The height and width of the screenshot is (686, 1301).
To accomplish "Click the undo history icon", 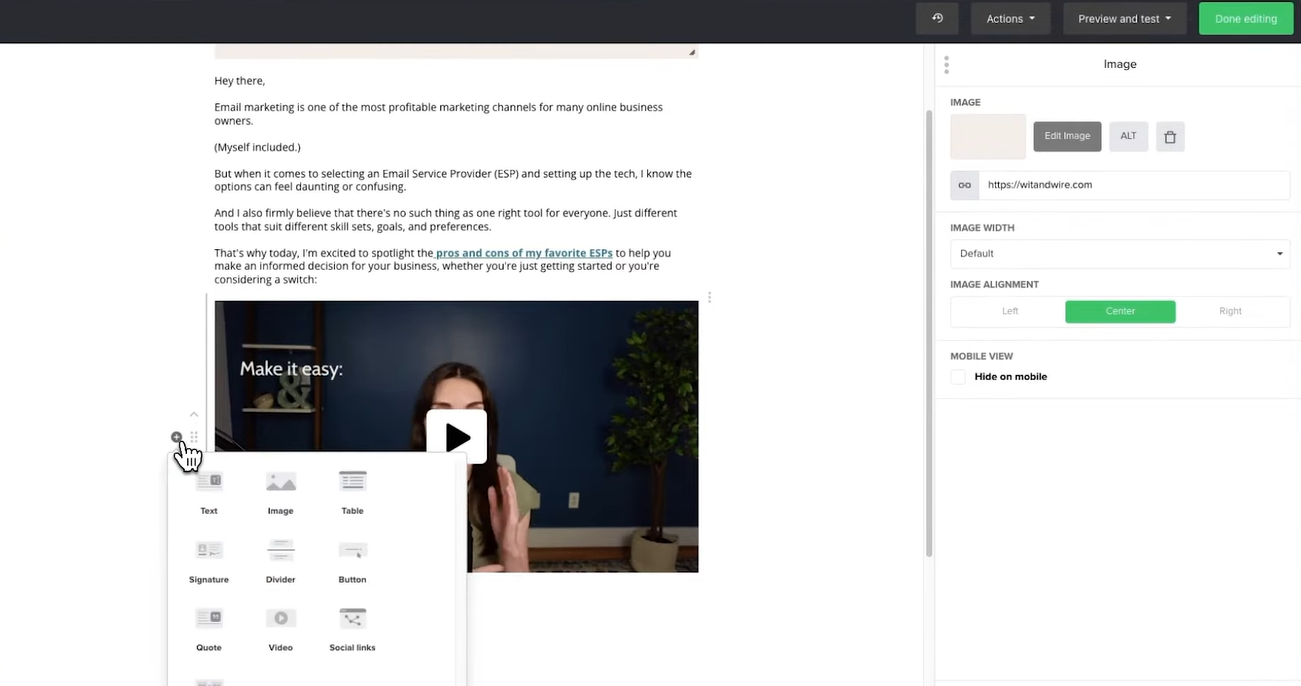I will [937, 18].
